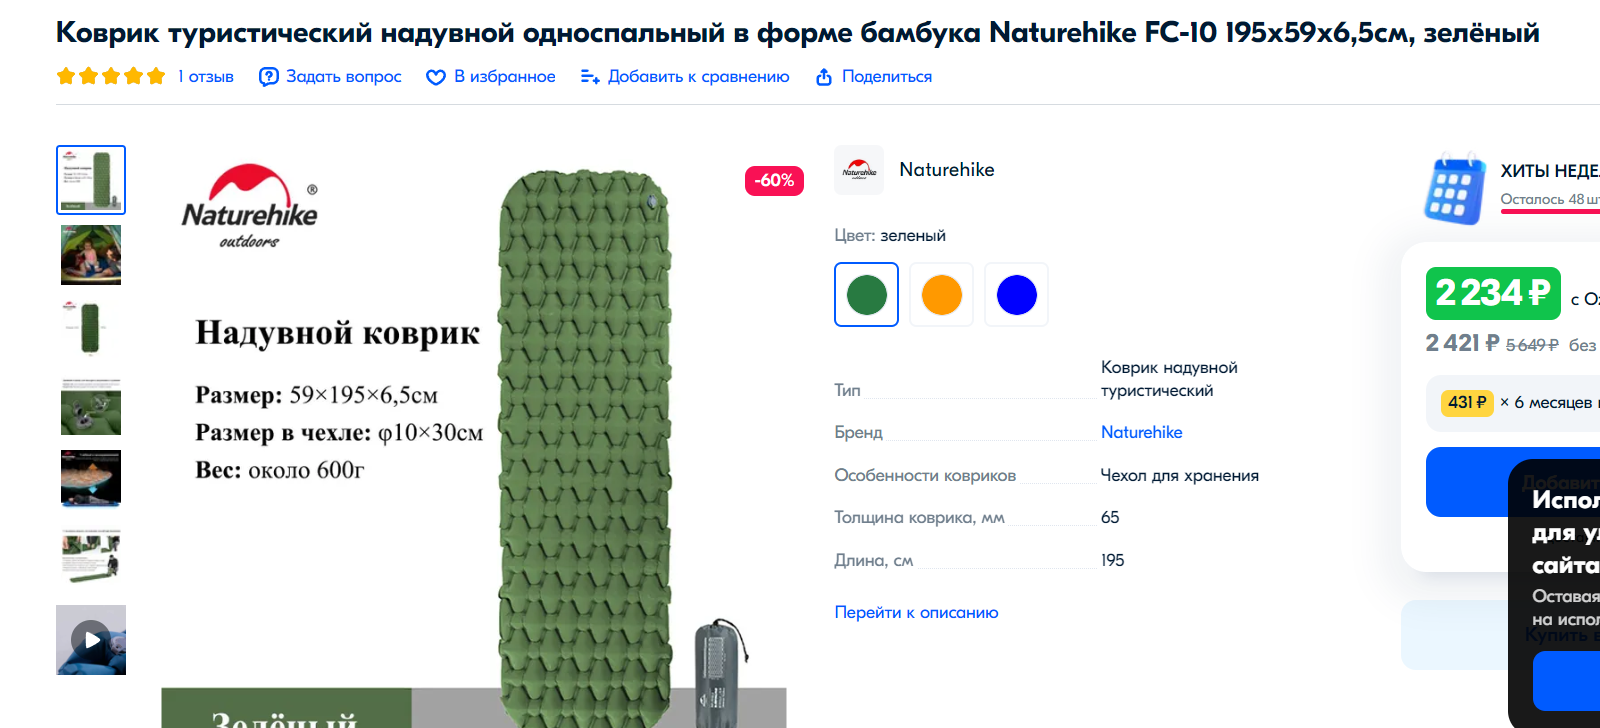Click the calendar 'Хиты недели' icon

coord(1455,188)
